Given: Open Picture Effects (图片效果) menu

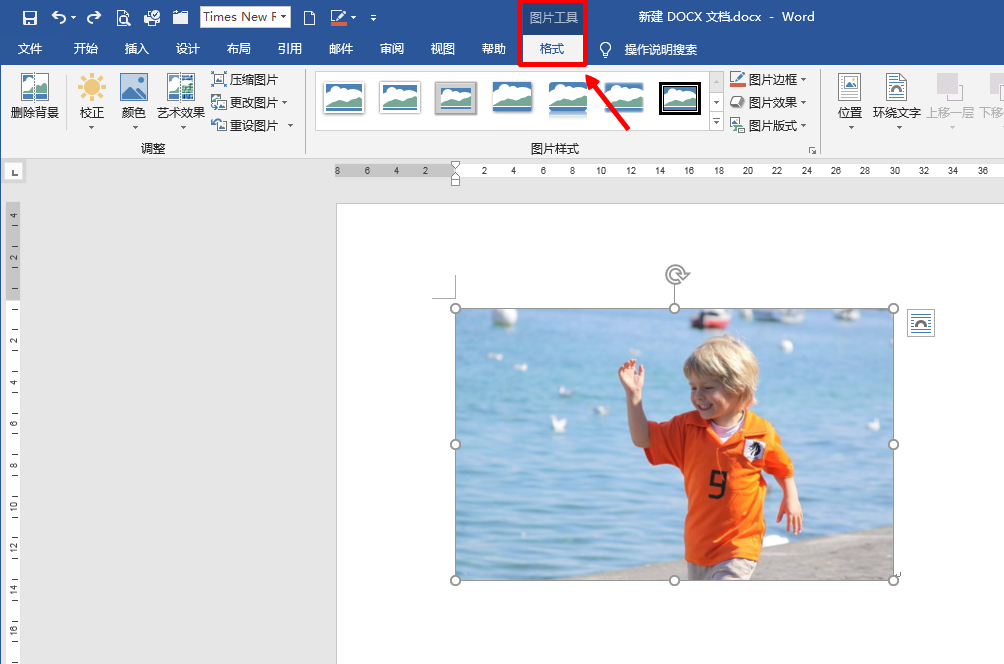Looking at the screenshot, I should pyautogui.click(x=768, y=102).
